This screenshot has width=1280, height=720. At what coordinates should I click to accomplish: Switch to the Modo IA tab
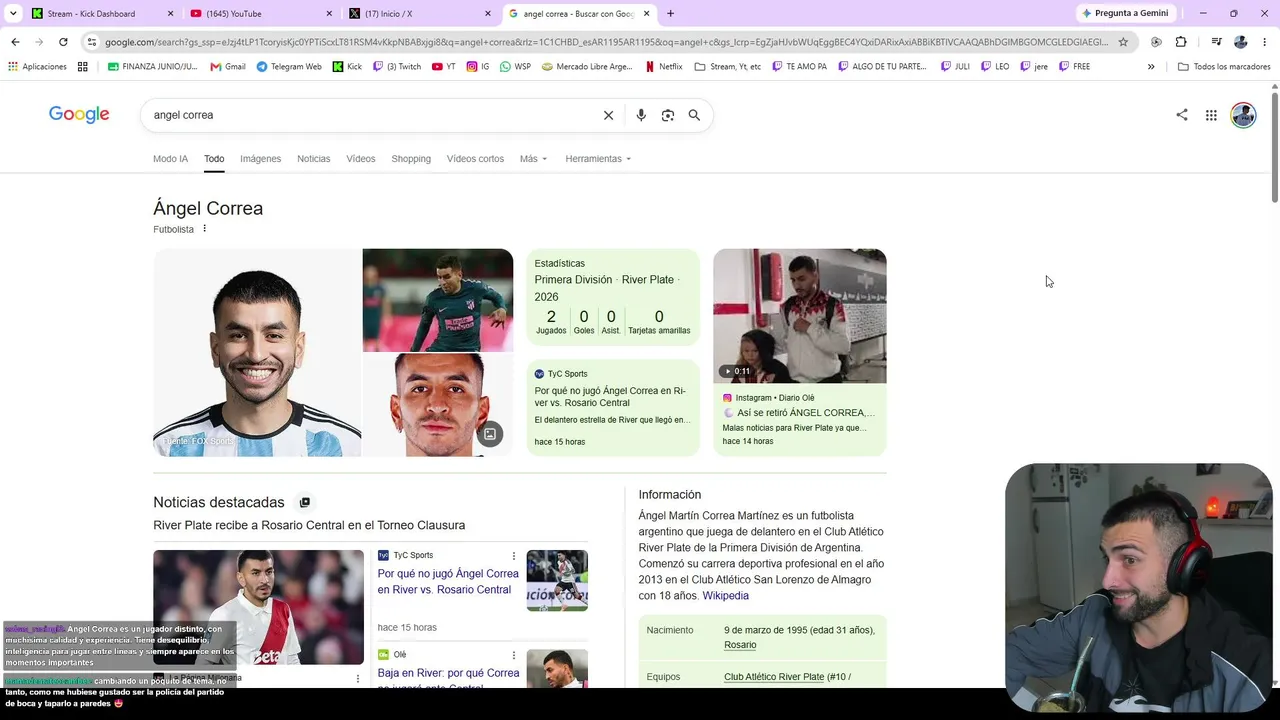pyautogui.click(x=170, y=159)
